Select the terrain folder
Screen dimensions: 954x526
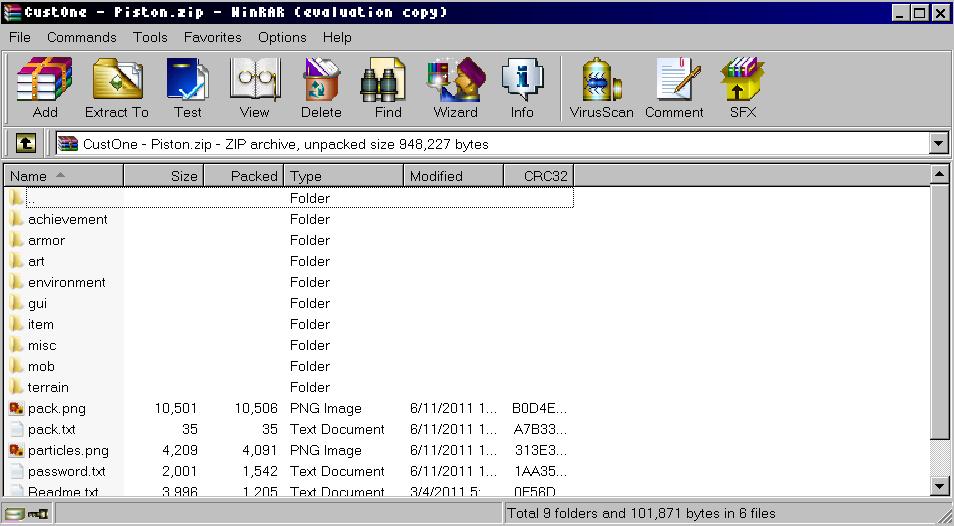coord(48,387)
